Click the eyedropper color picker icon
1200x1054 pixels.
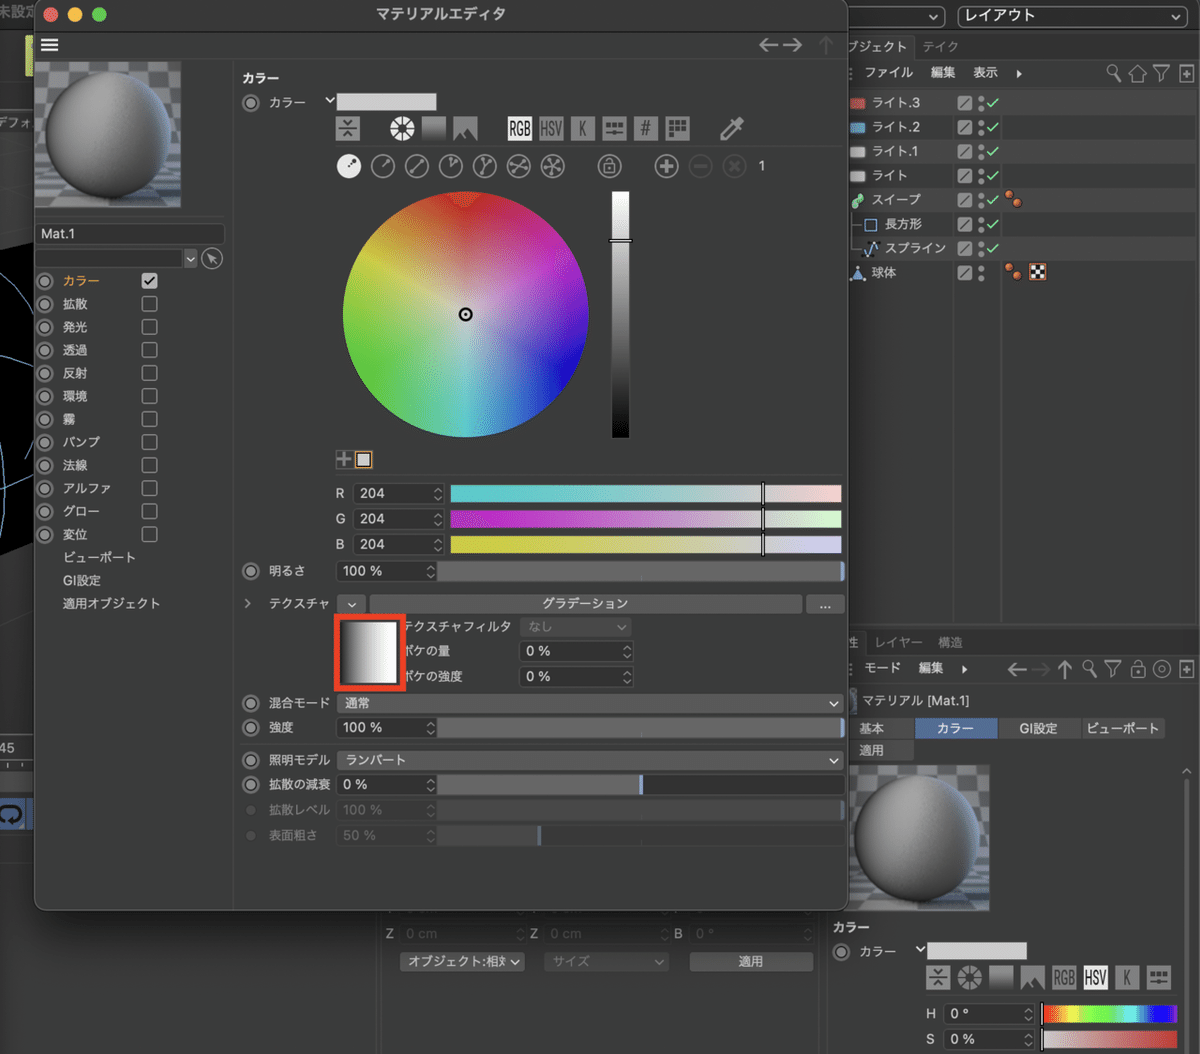pyautogui.click(x=732, y=128)
